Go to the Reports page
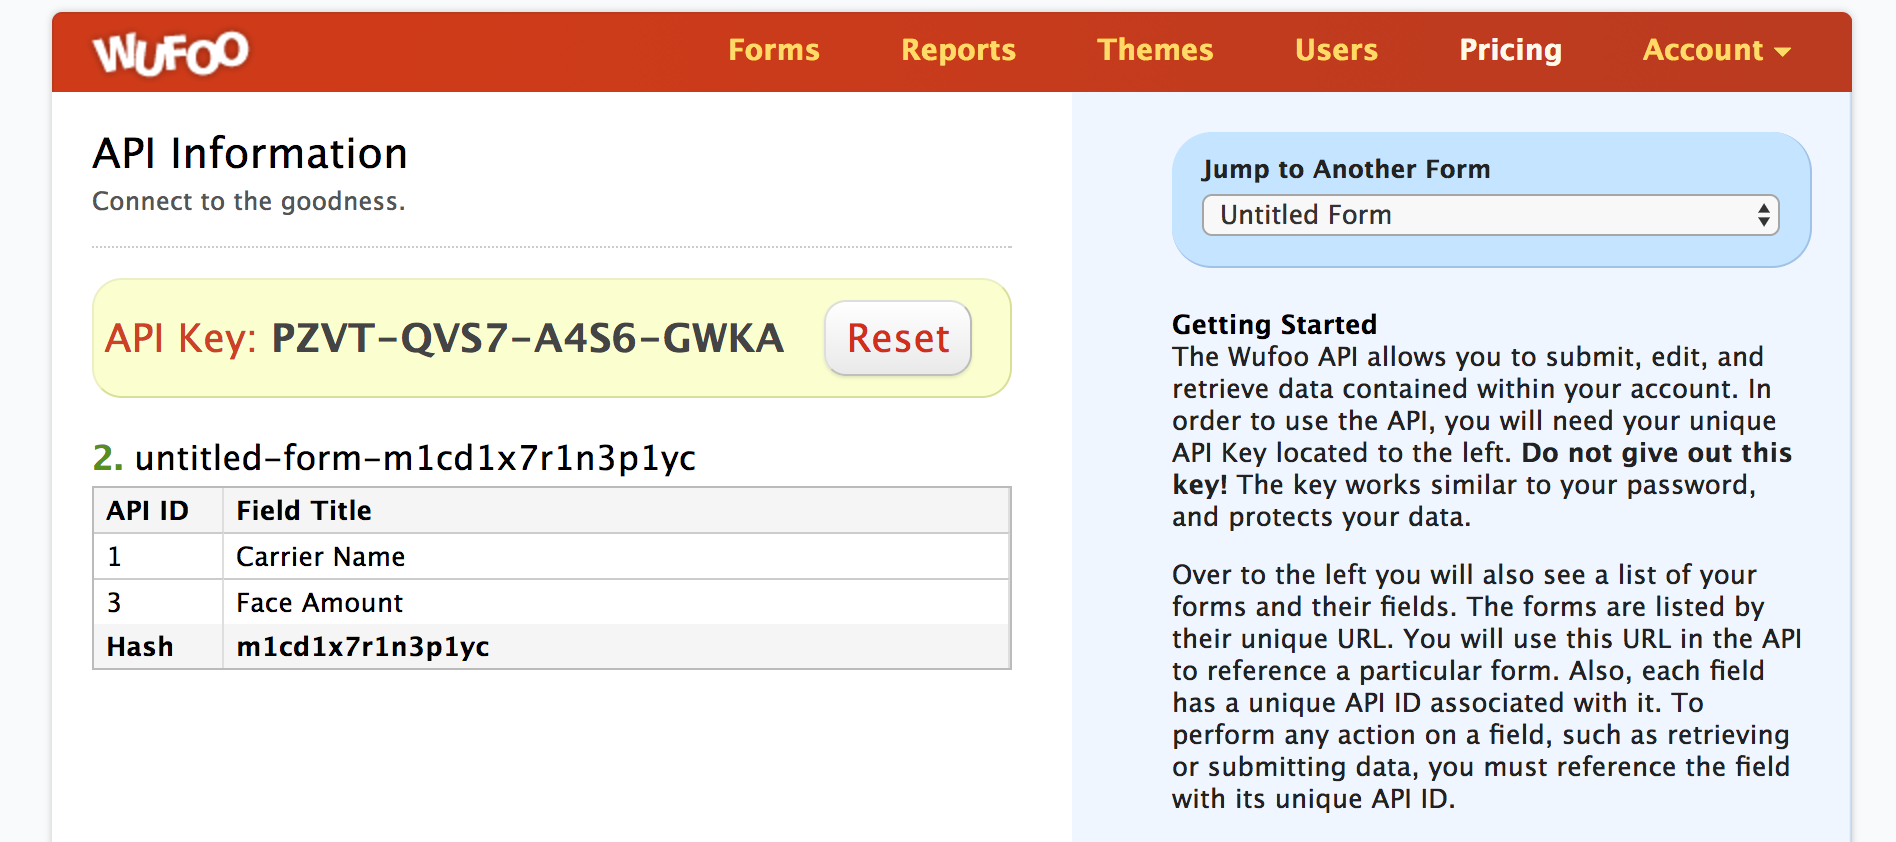 tap(958, 50)
